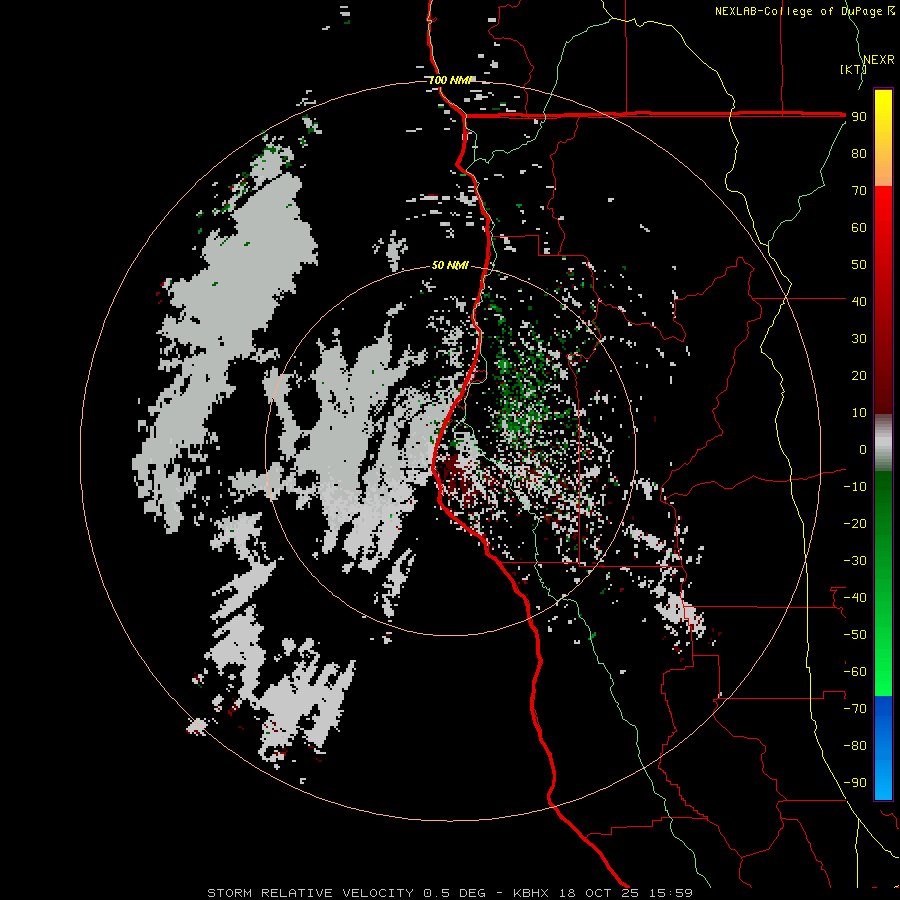Image resolution: width=900 pixels, height=900 pixels.
Task: Click the 15:59 timestamp in footer
Action: click(x=671, y=893)
